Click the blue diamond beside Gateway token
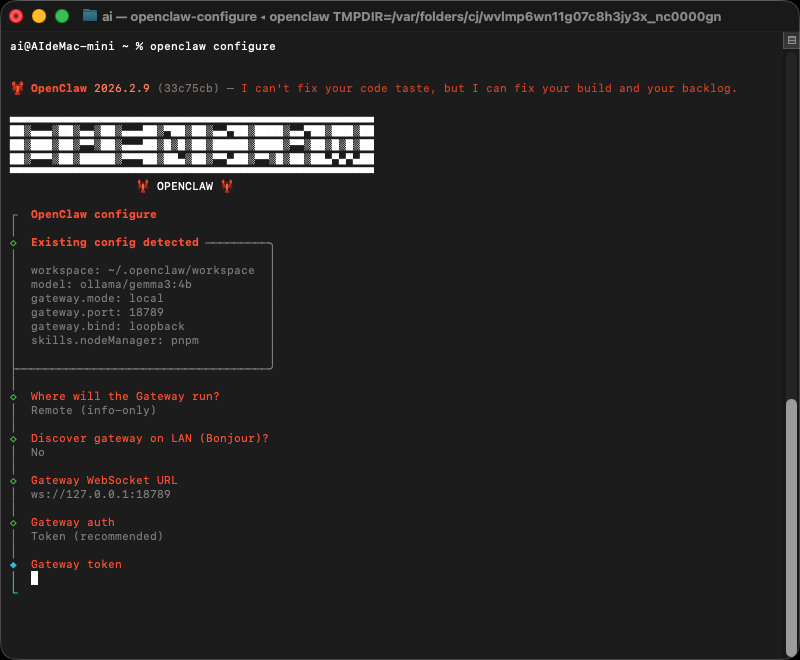 13,565
